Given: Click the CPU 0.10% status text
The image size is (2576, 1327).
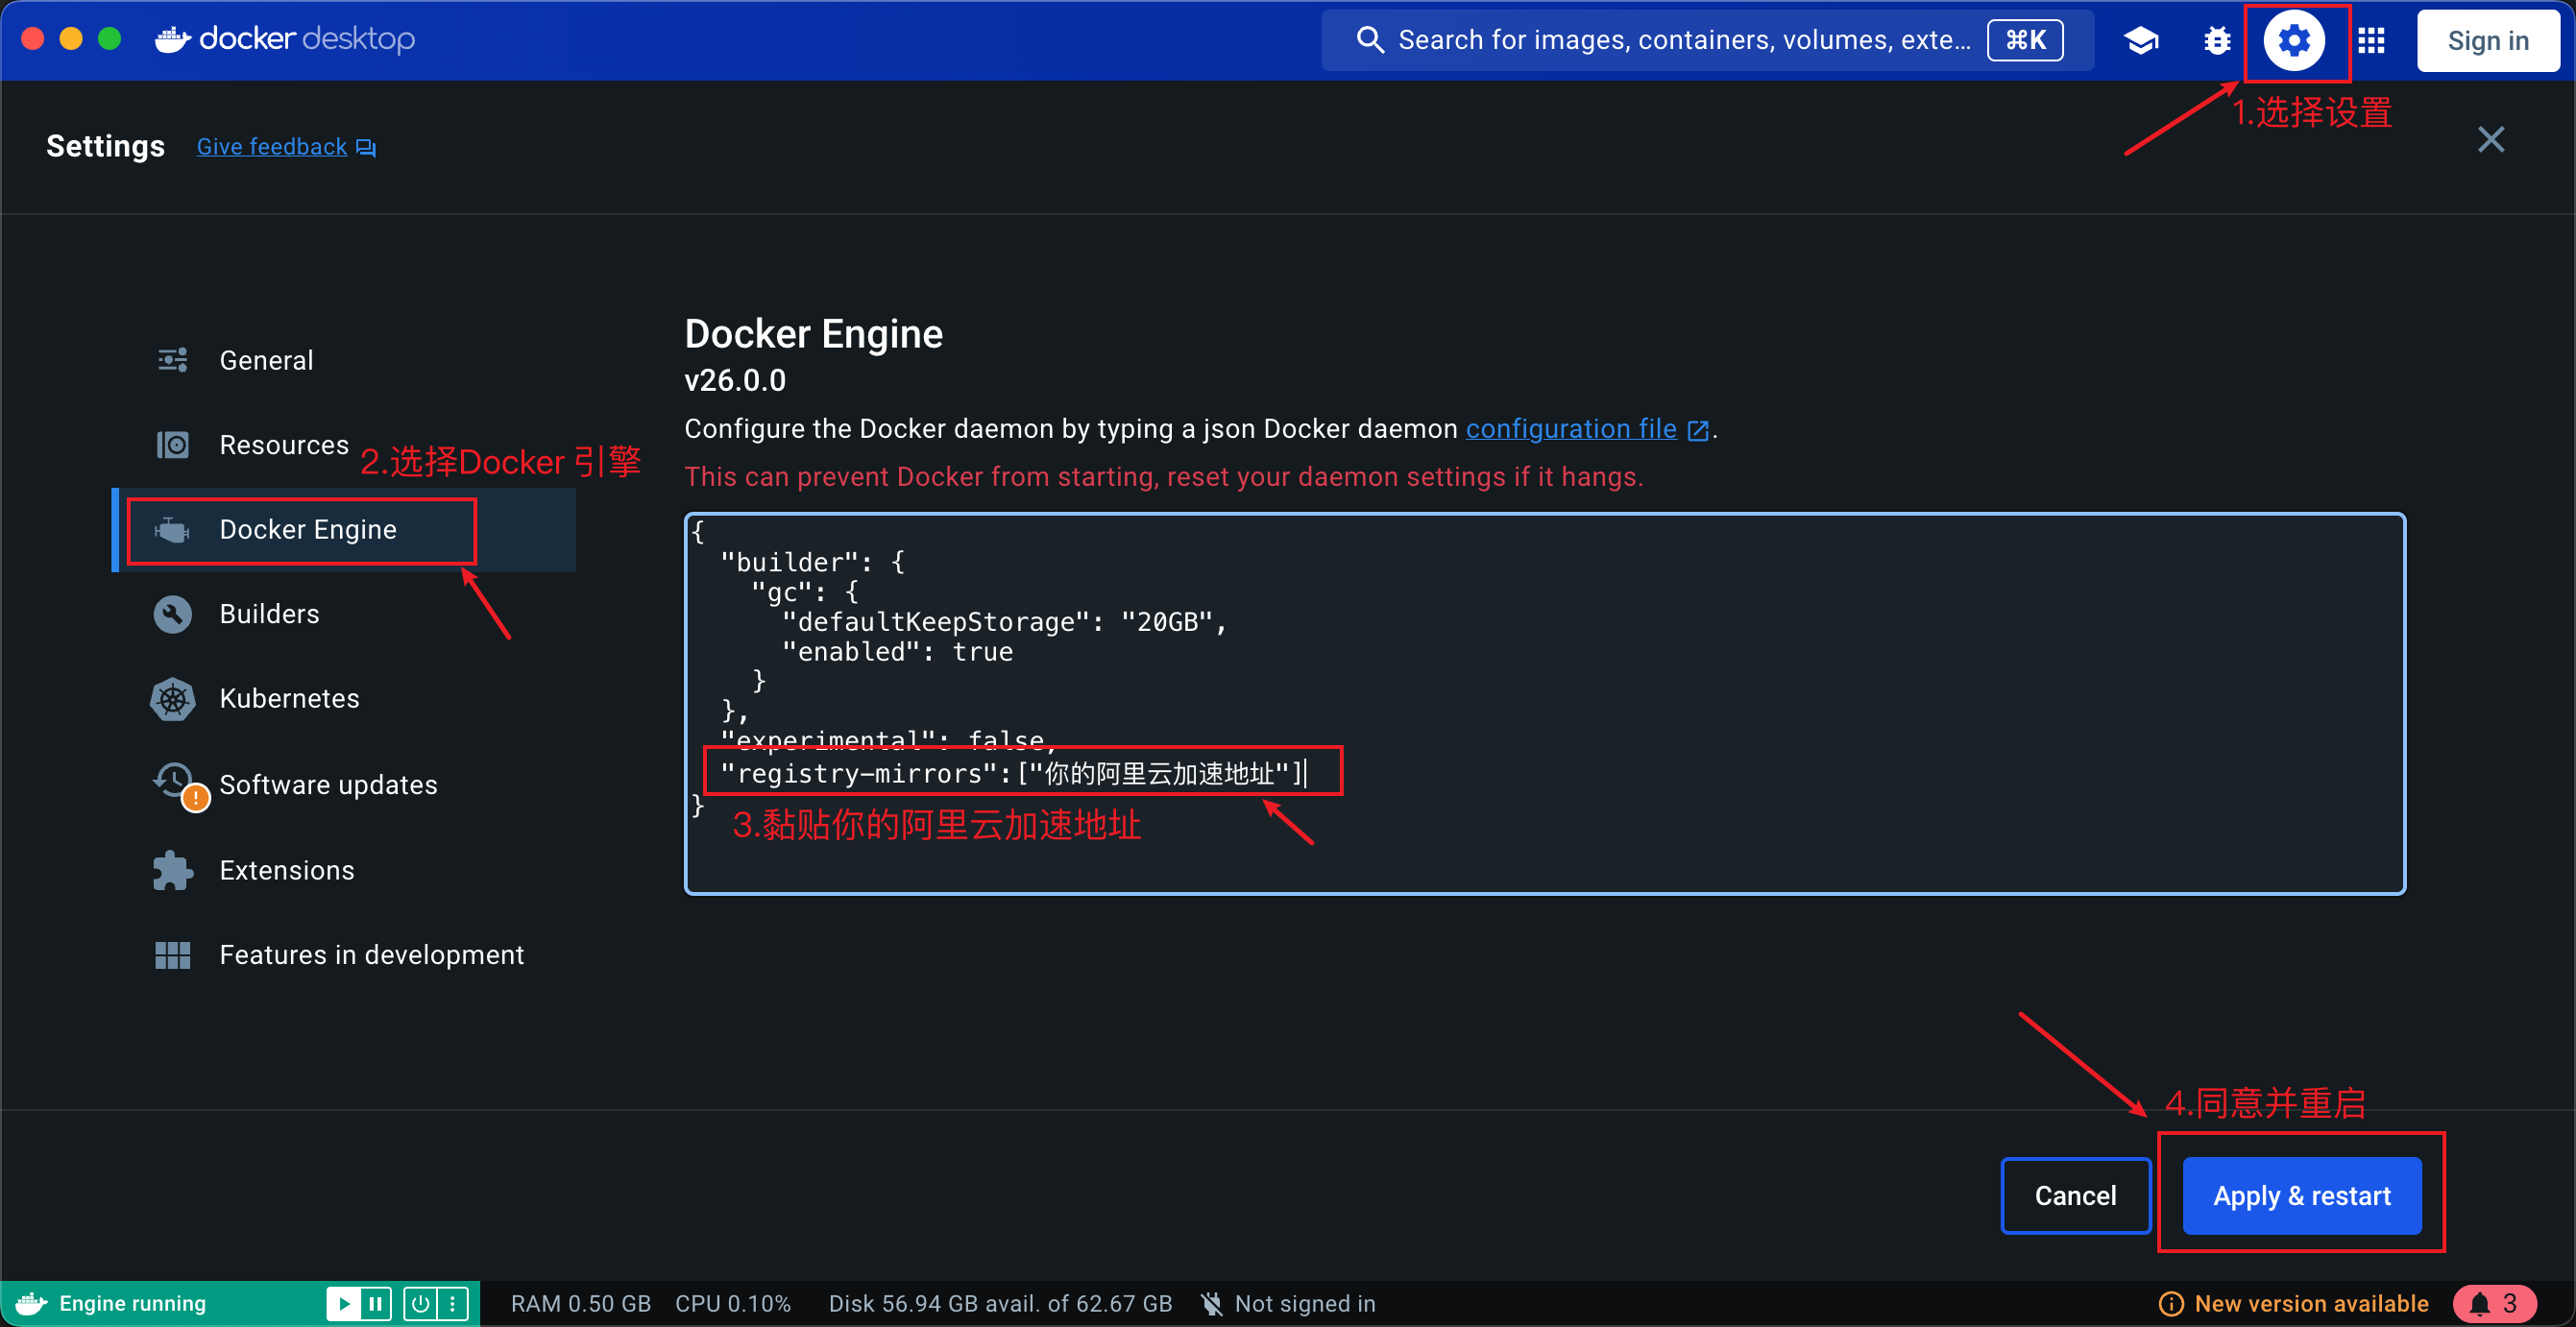Looking at the screenshot, I should [x=733, y=1303].
